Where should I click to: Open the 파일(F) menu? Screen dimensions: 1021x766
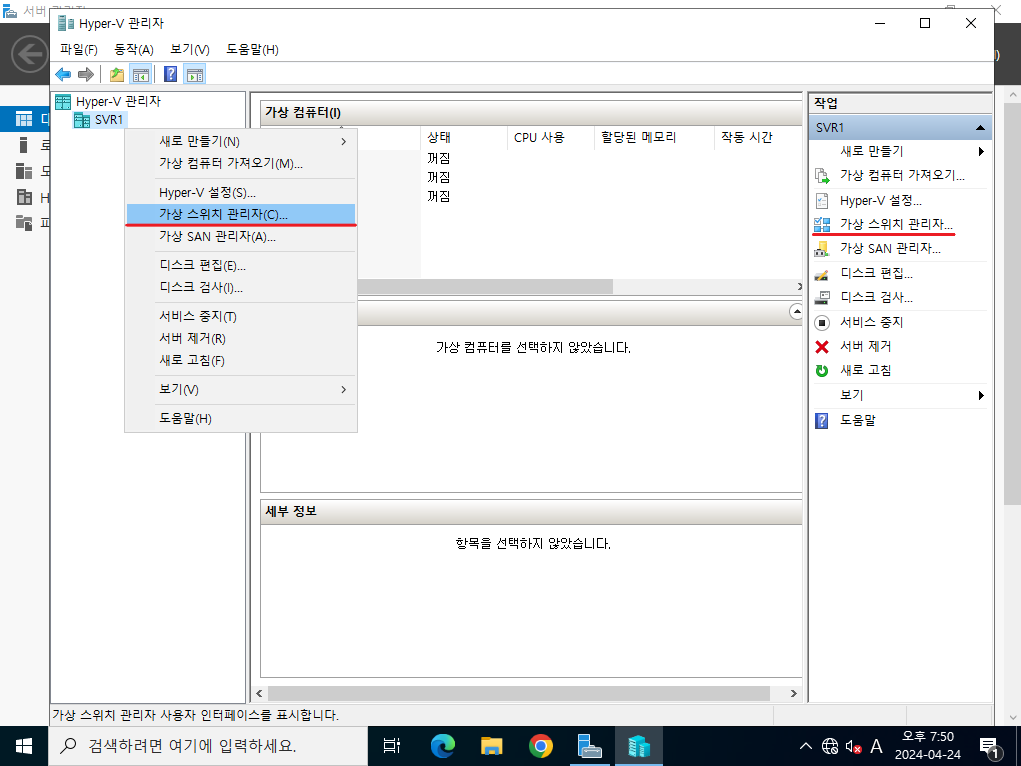79,50
